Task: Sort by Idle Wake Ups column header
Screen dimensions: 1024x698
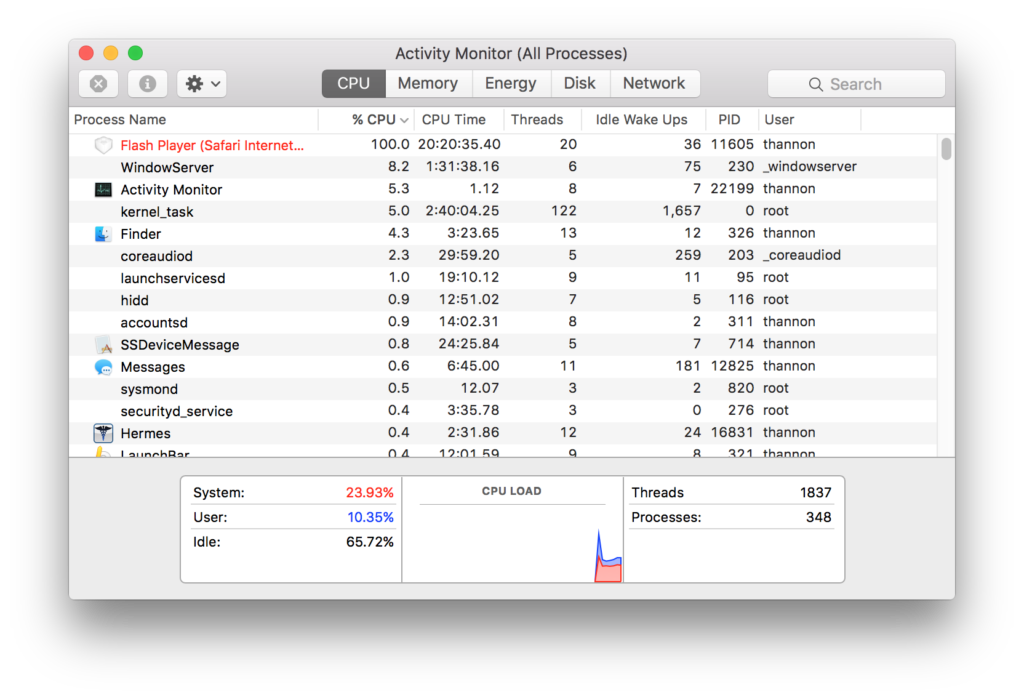Action: pyautogui.click(x=641, y=119)
